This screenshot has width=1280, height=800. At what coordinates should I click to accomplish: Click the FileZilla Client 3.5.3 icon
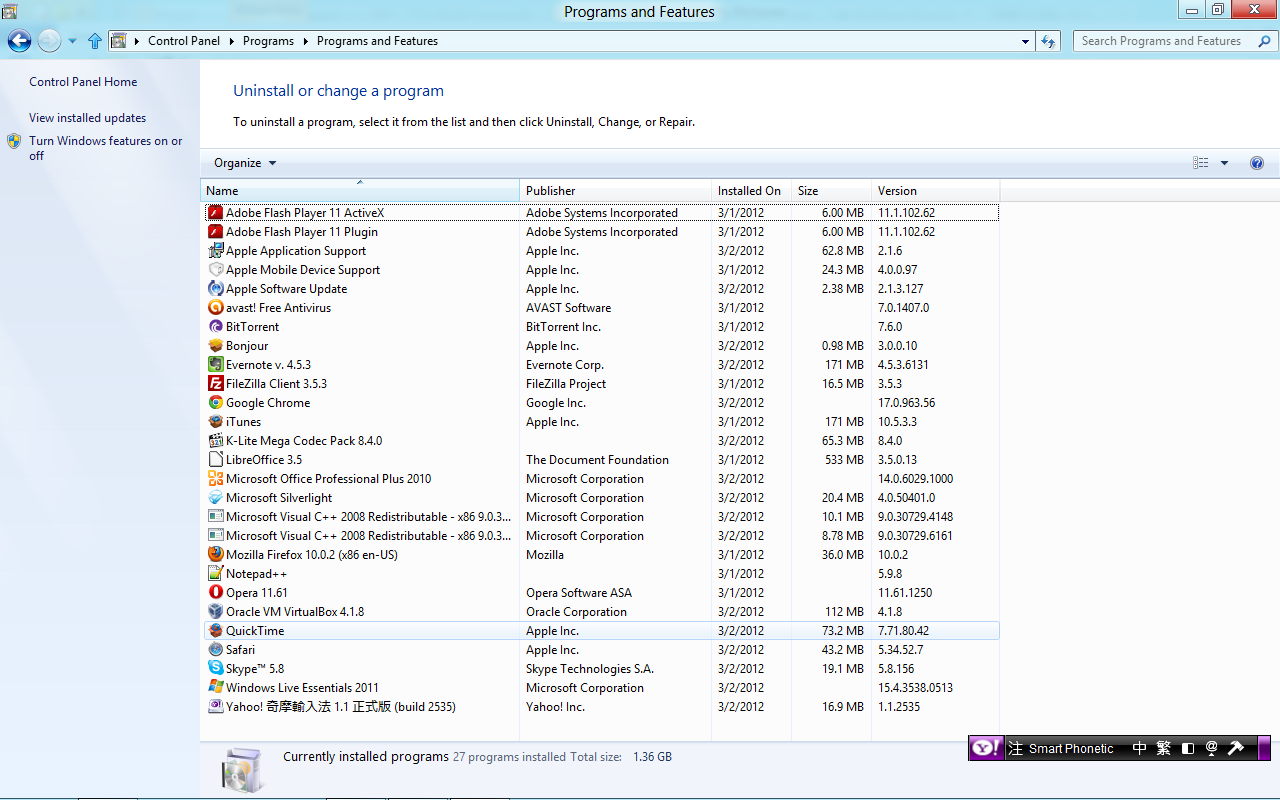pyautogui.click(x=215, y=384)
